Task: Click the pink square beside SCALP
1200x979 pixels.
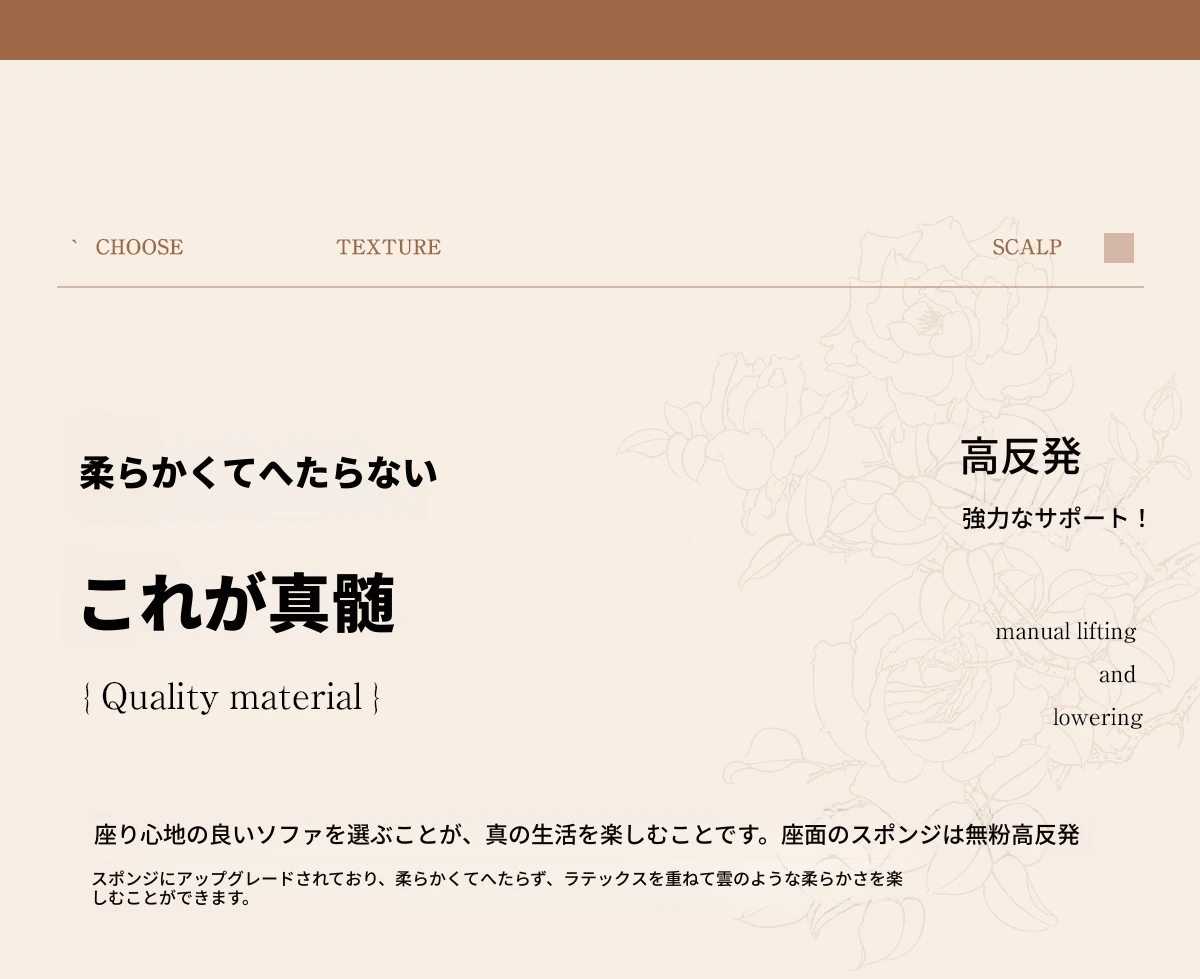Action: pos(1118,248)
